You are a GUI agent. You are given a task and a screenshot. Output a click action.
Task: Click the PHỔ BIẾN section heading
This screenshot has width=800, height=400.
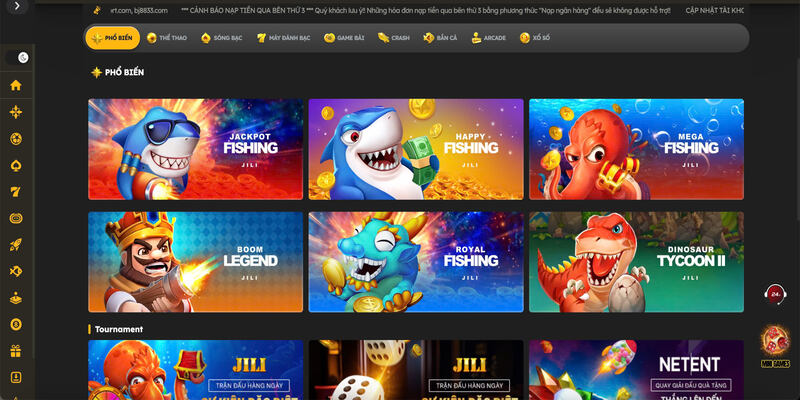tap(124, 72)
